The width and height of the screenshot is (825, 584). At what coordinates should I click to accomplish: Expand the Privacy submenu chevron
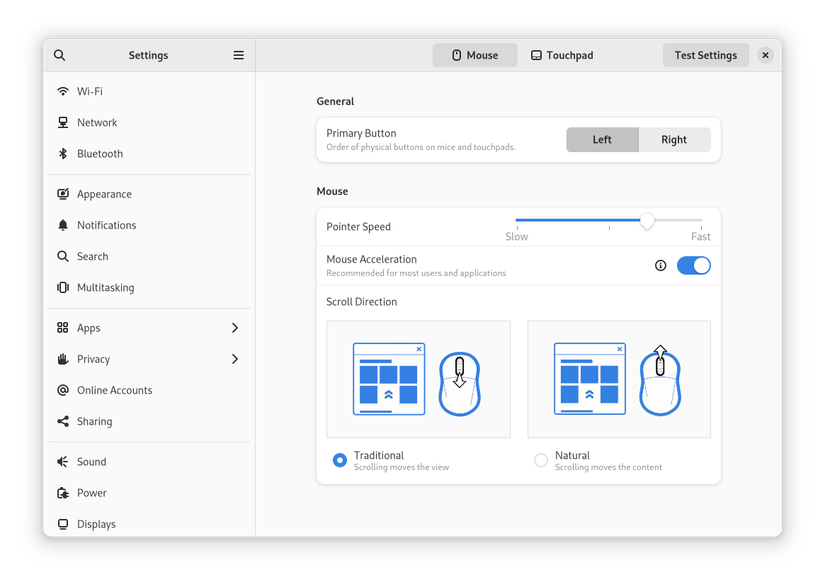235,359
